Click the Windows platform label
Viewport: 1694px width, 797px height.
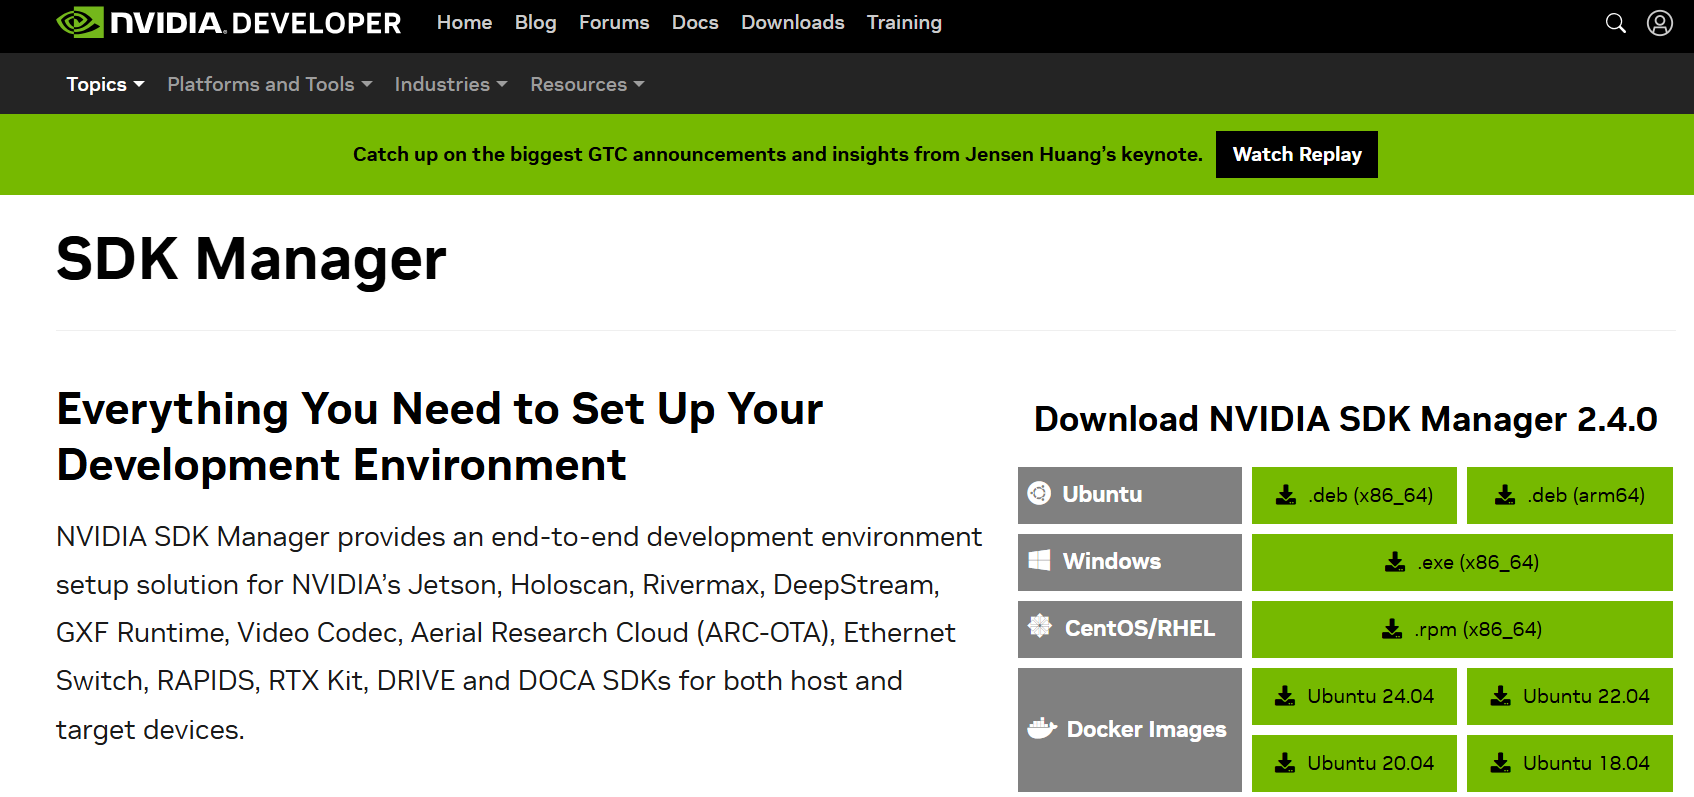tap(1112, 561)
